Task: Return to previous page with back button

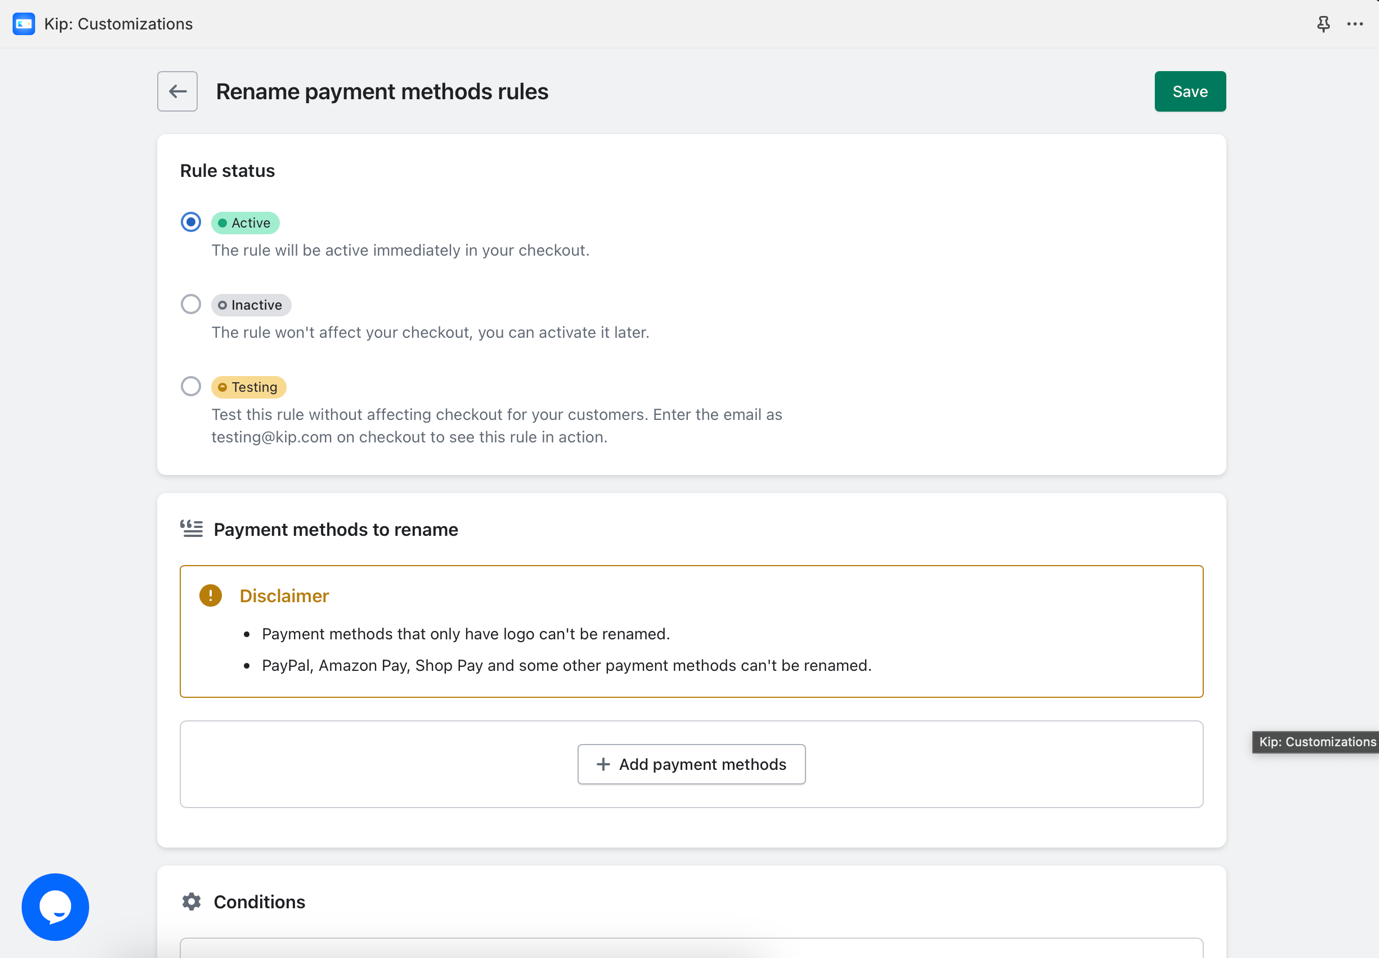Action: pyautogui.click(x=177, y=91)
